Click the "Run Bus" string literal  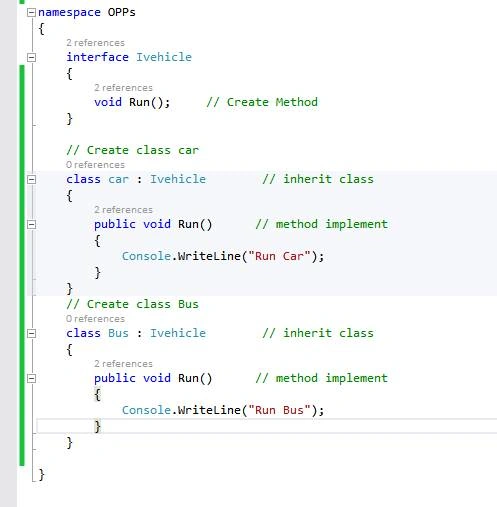(279, 410)
